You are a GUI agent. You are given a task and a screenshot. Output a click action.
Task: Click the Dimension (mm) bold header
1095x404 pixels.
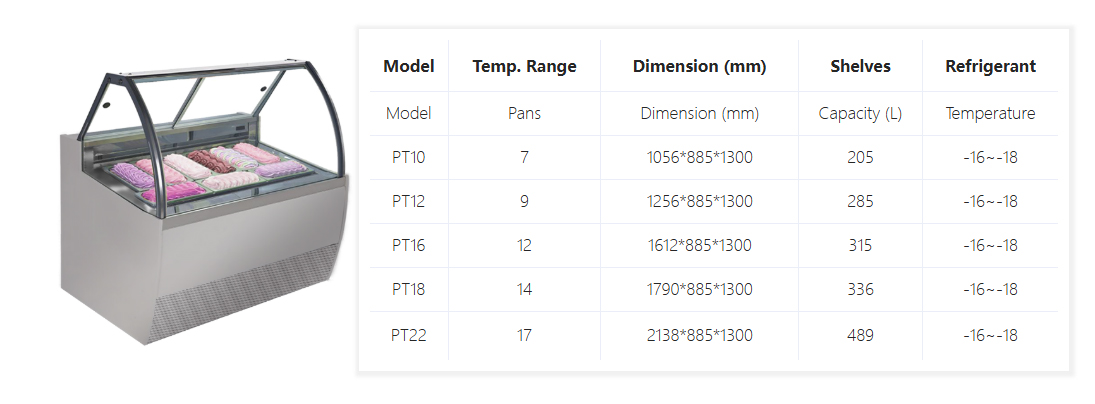coord(699,67)
